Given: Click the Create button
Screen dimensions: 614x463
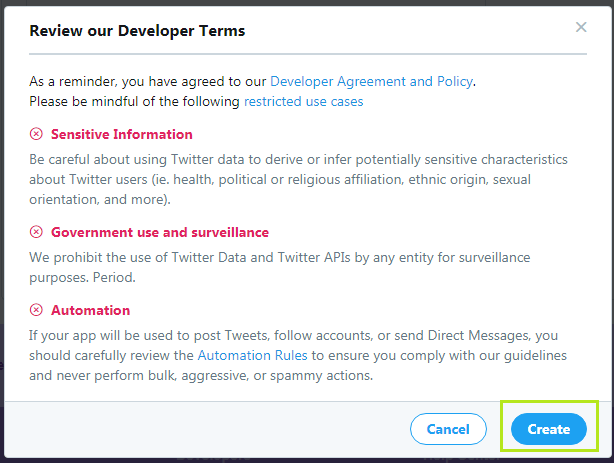Looking at the screenshot, I should coord(549,429).
